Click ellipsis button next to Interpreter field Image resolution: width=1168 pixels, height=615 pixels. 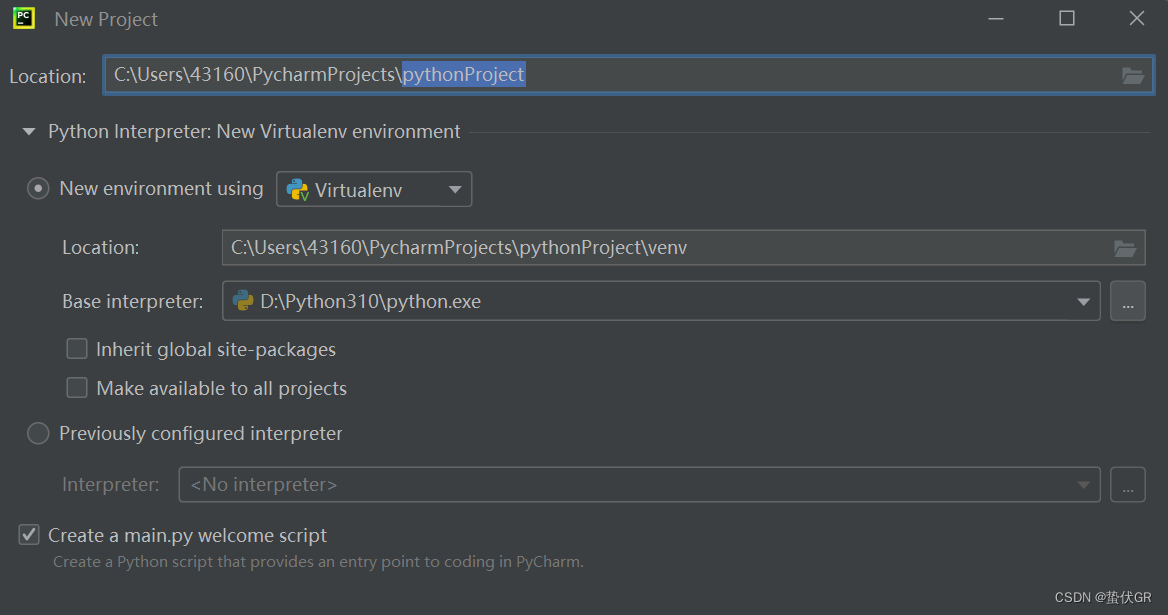(1128, 485)
